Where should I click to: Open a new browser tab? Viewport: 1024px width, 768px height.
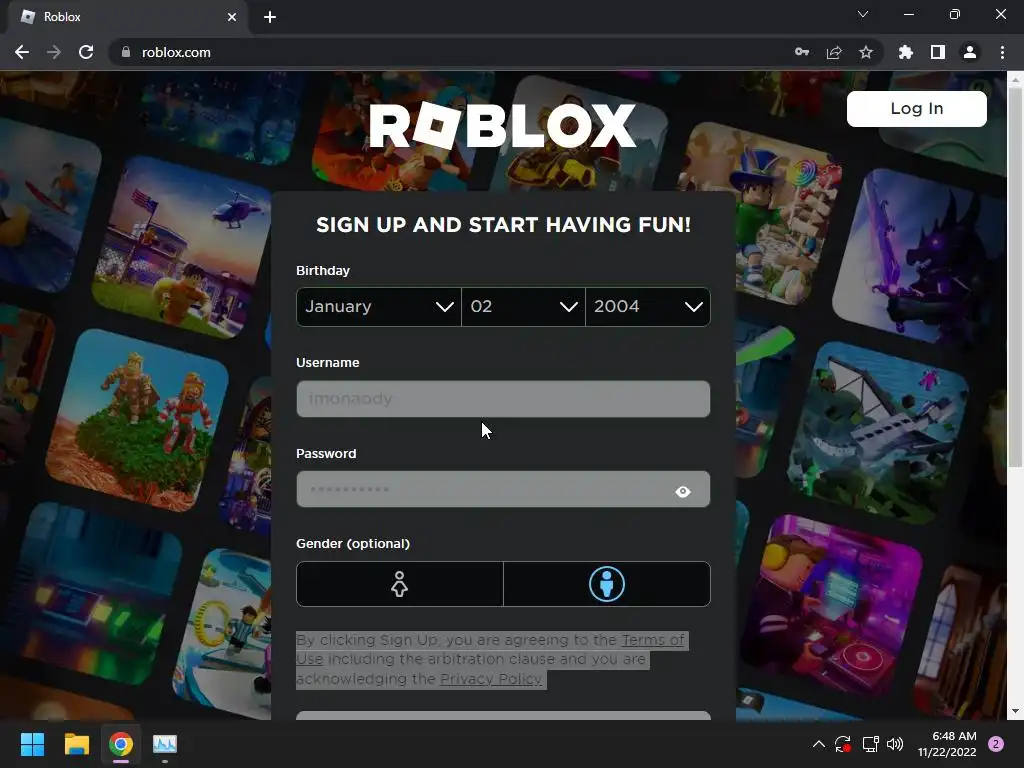270,17
